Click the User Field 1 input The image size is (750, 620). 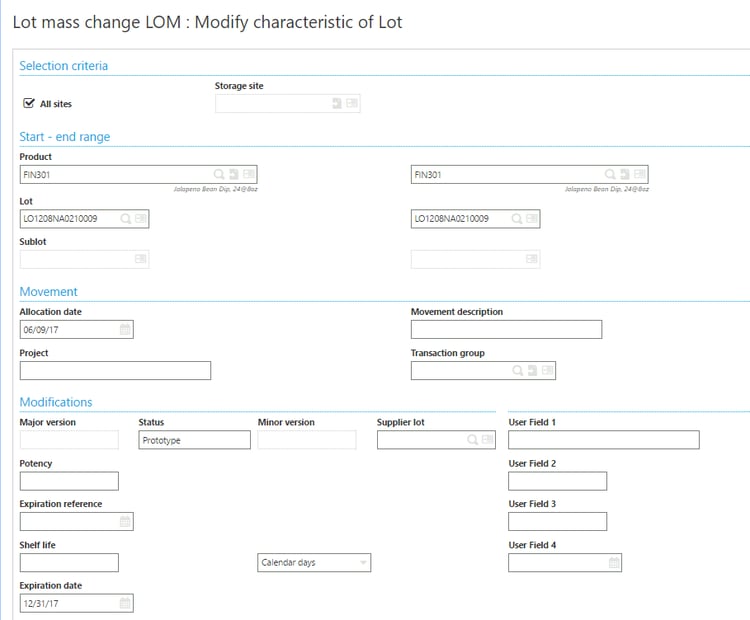coord(604,440)
